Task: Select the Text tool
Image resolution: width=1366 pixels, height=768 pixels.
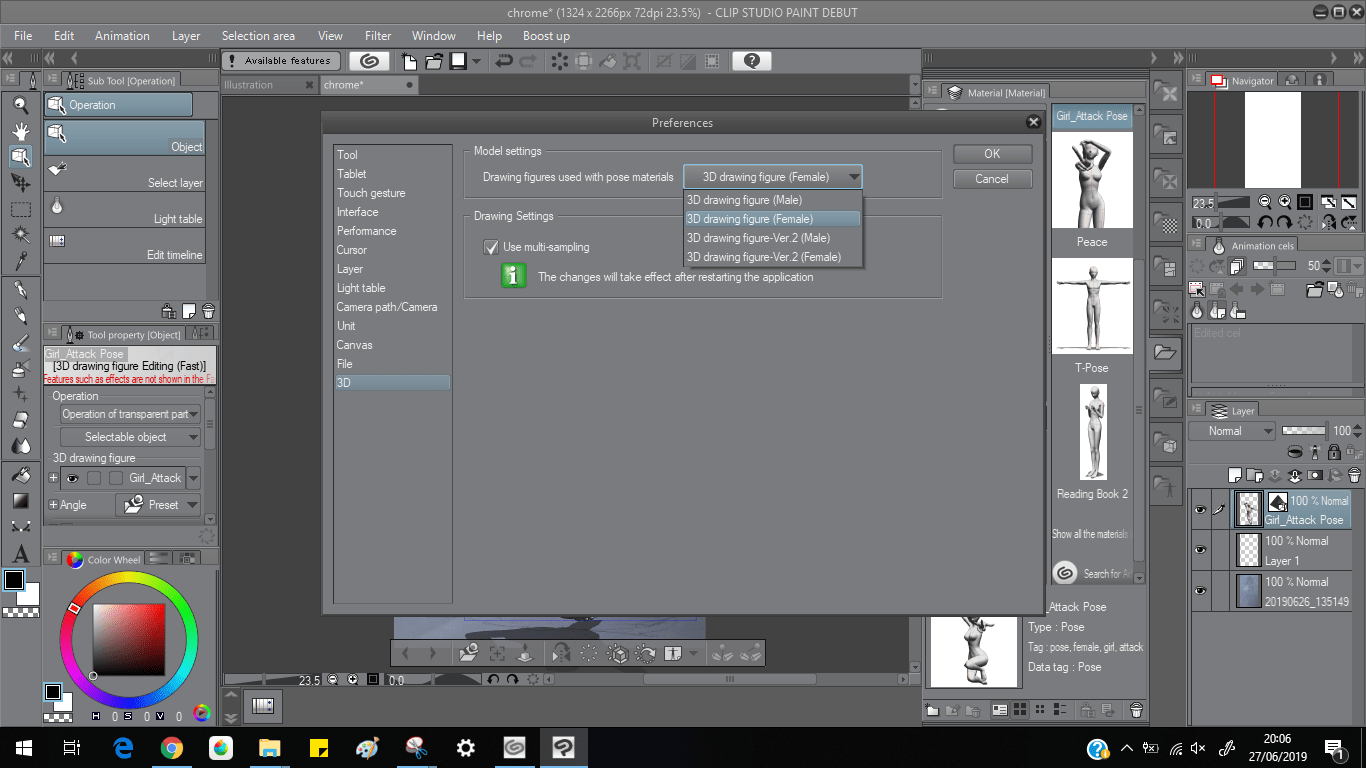Action: [20, 553]
